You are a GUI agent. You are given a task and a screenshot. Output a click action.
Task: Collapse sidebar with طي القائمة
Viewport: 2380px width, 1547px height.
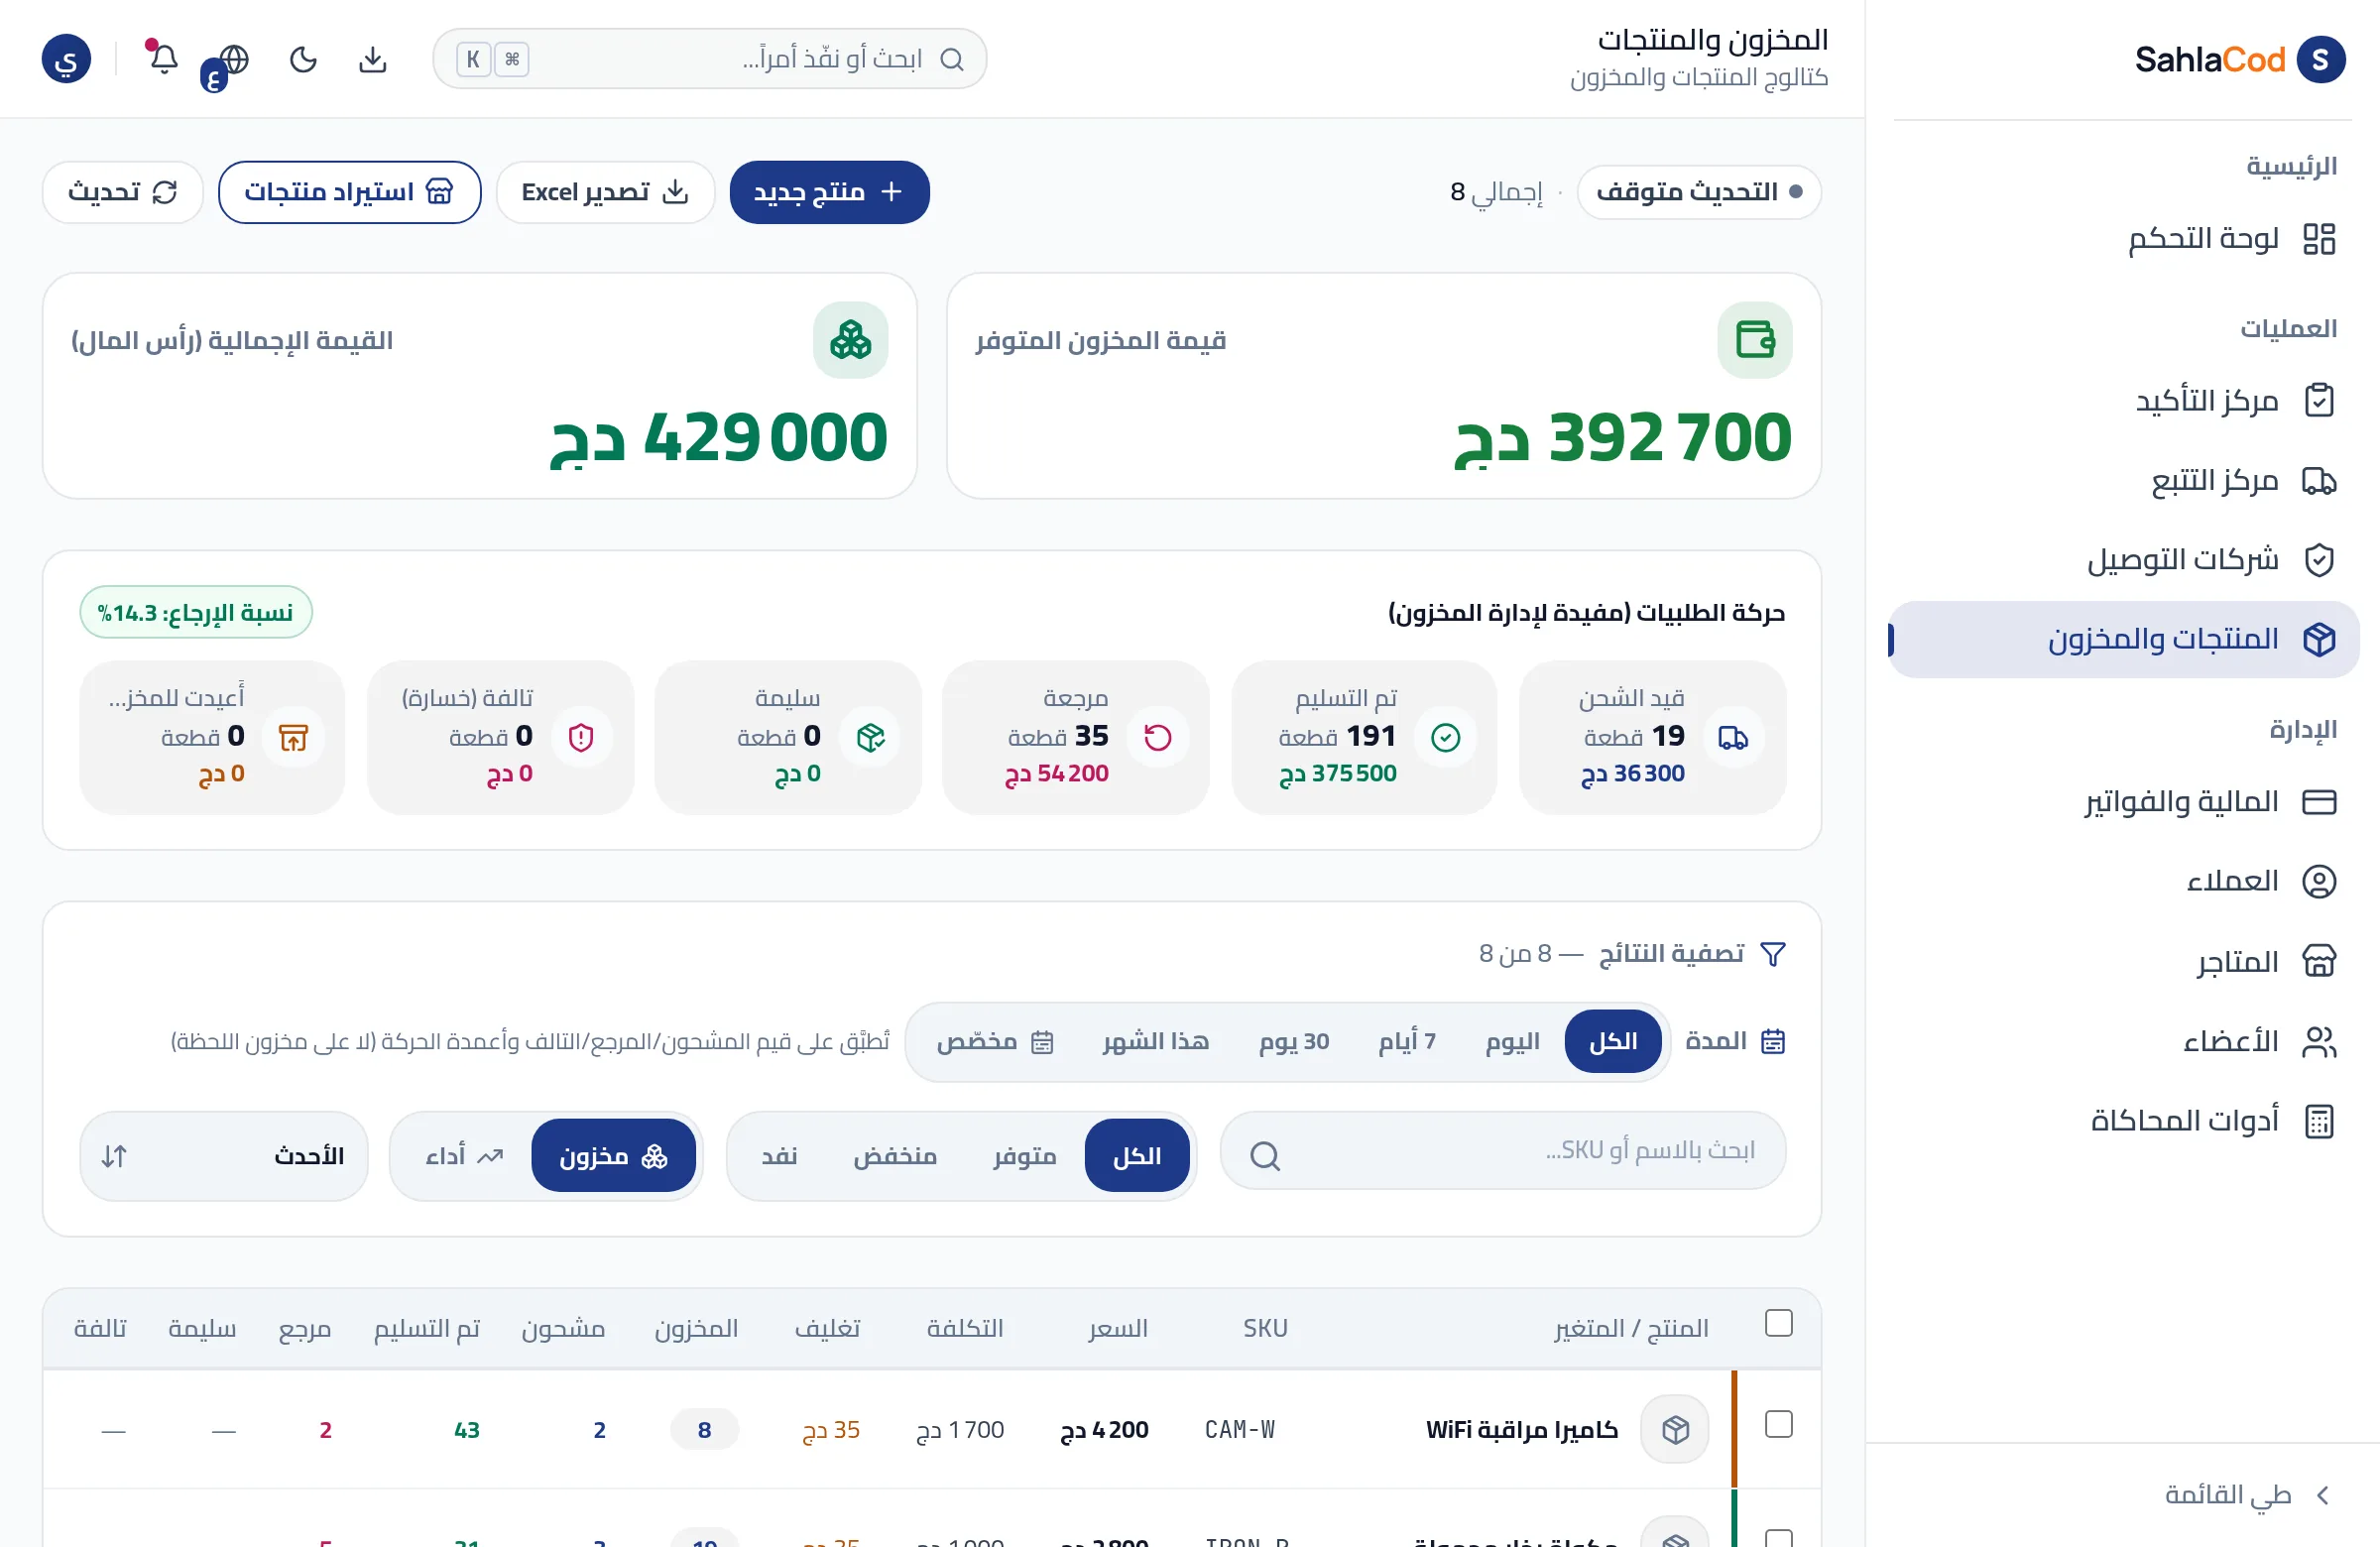coord(2248,1494)
